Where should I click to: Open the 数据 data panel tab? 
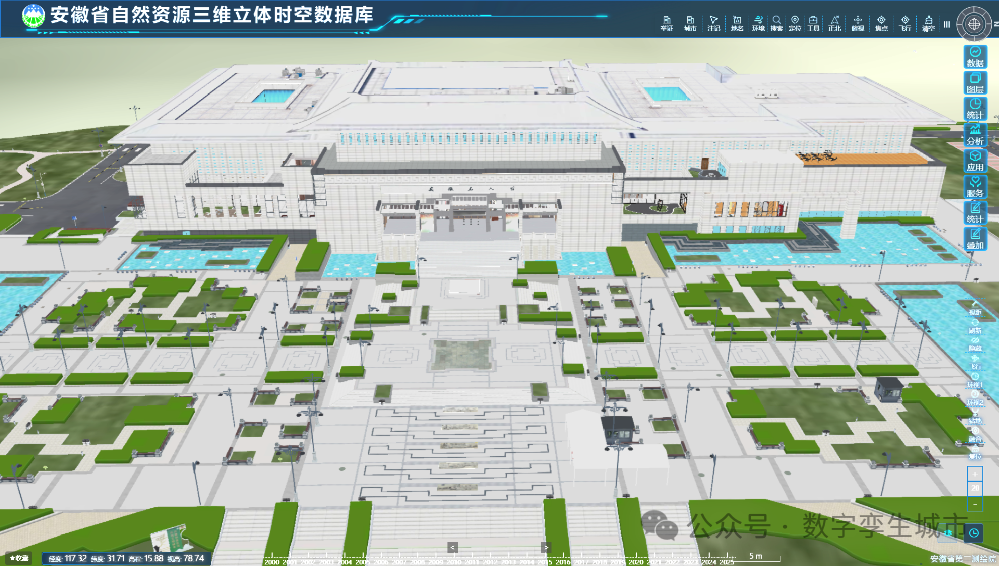pyautogui.click(x=975, y=56)
